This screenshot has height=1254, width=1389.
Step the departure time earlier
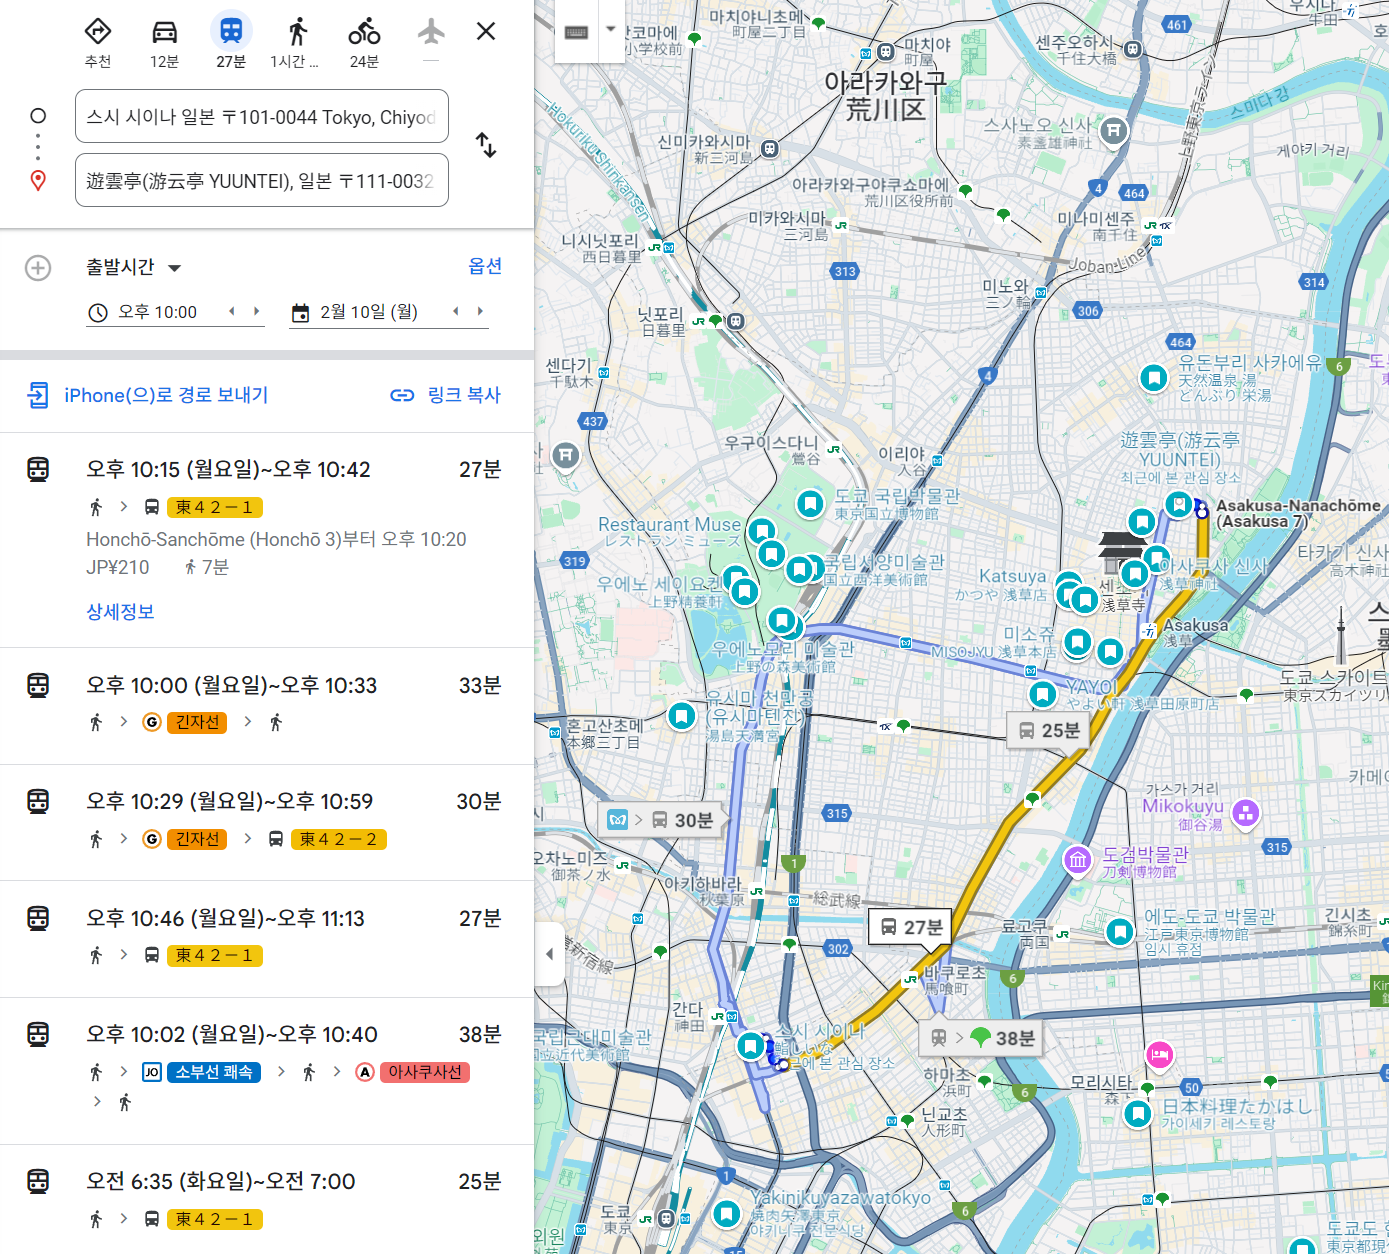point(232,311)
